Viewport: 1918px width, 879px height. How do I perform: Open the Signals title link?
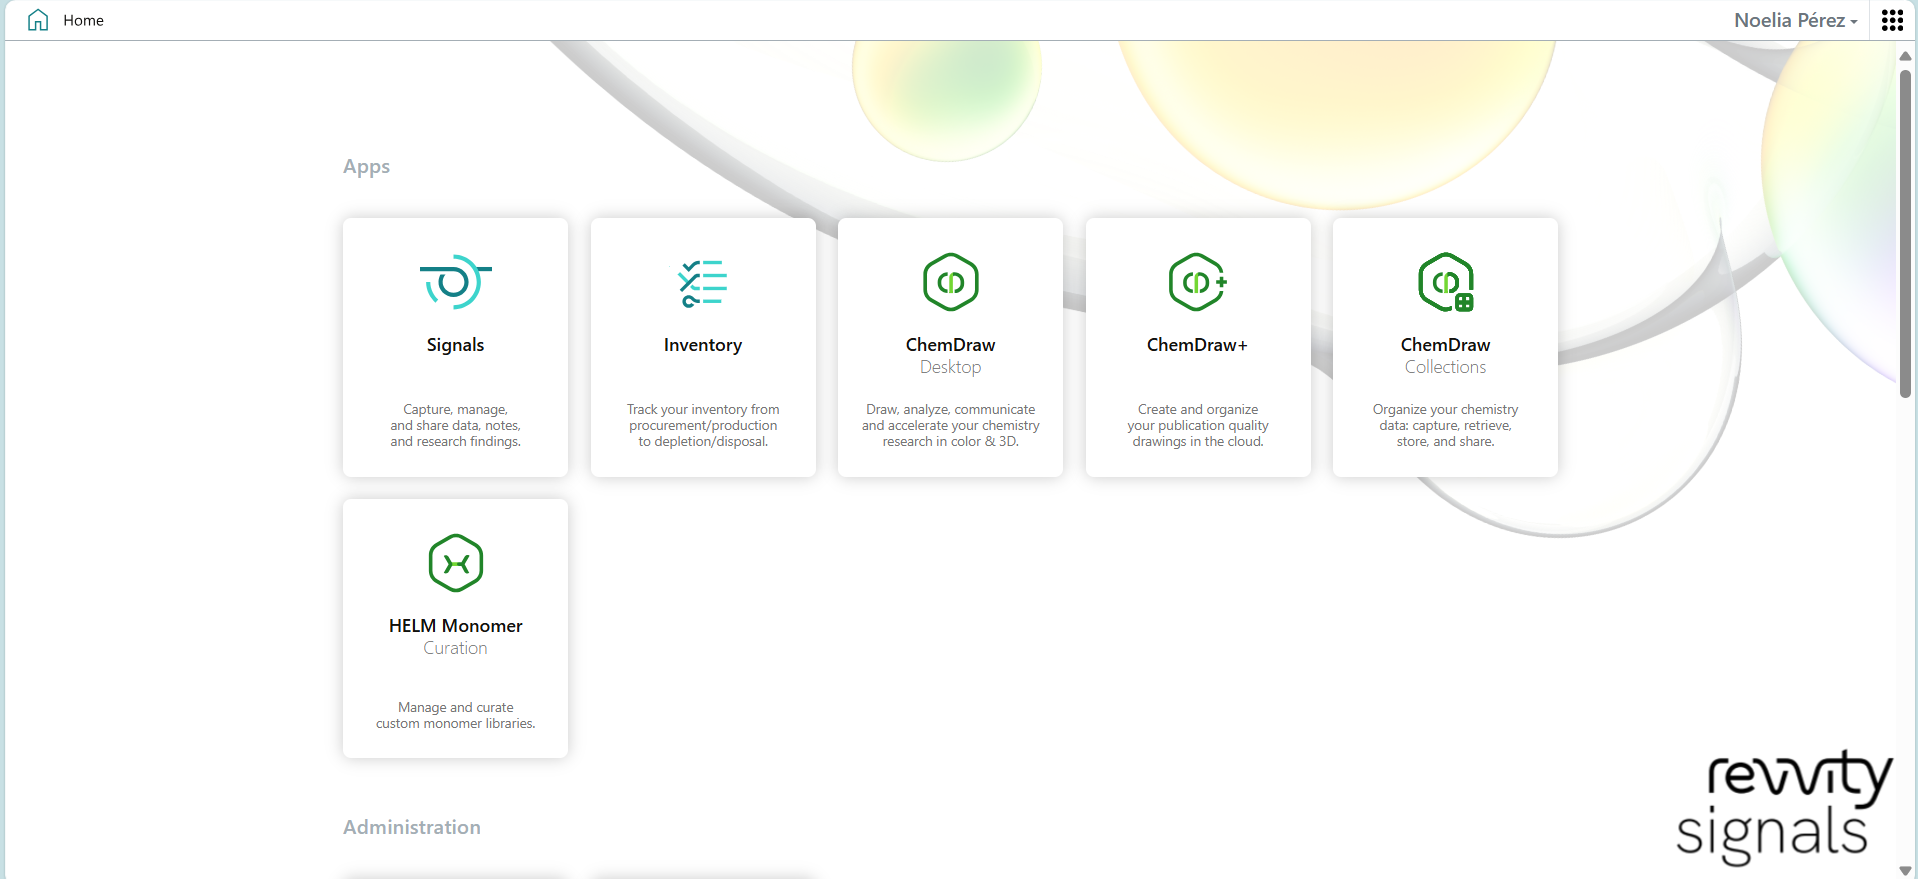[x=455, y=345]
